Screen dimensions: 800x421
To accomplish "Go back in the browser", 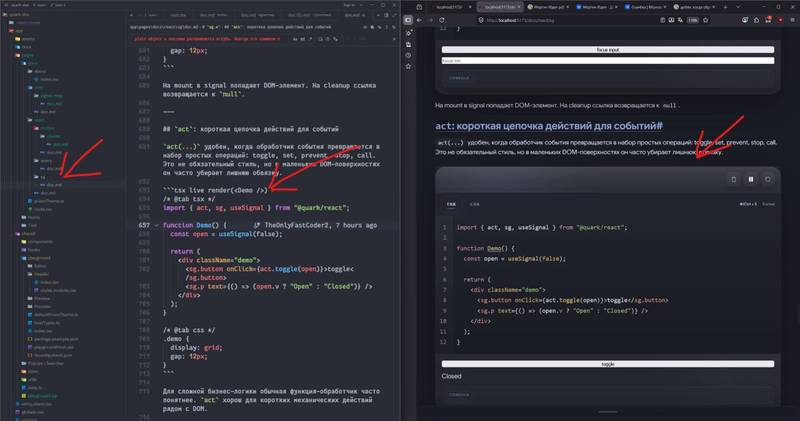I will tap(419, 20).
